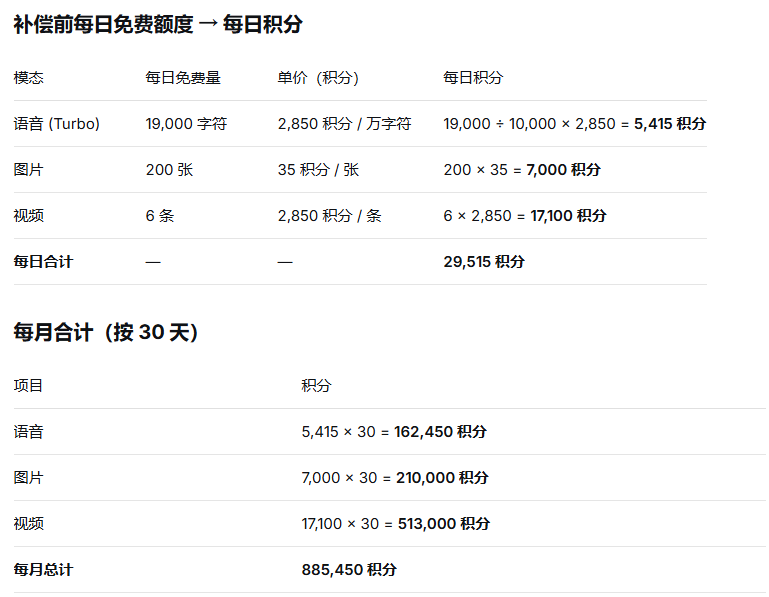Click the 200 张 cell
Screen dimensions: 769x597
(169, 170)
